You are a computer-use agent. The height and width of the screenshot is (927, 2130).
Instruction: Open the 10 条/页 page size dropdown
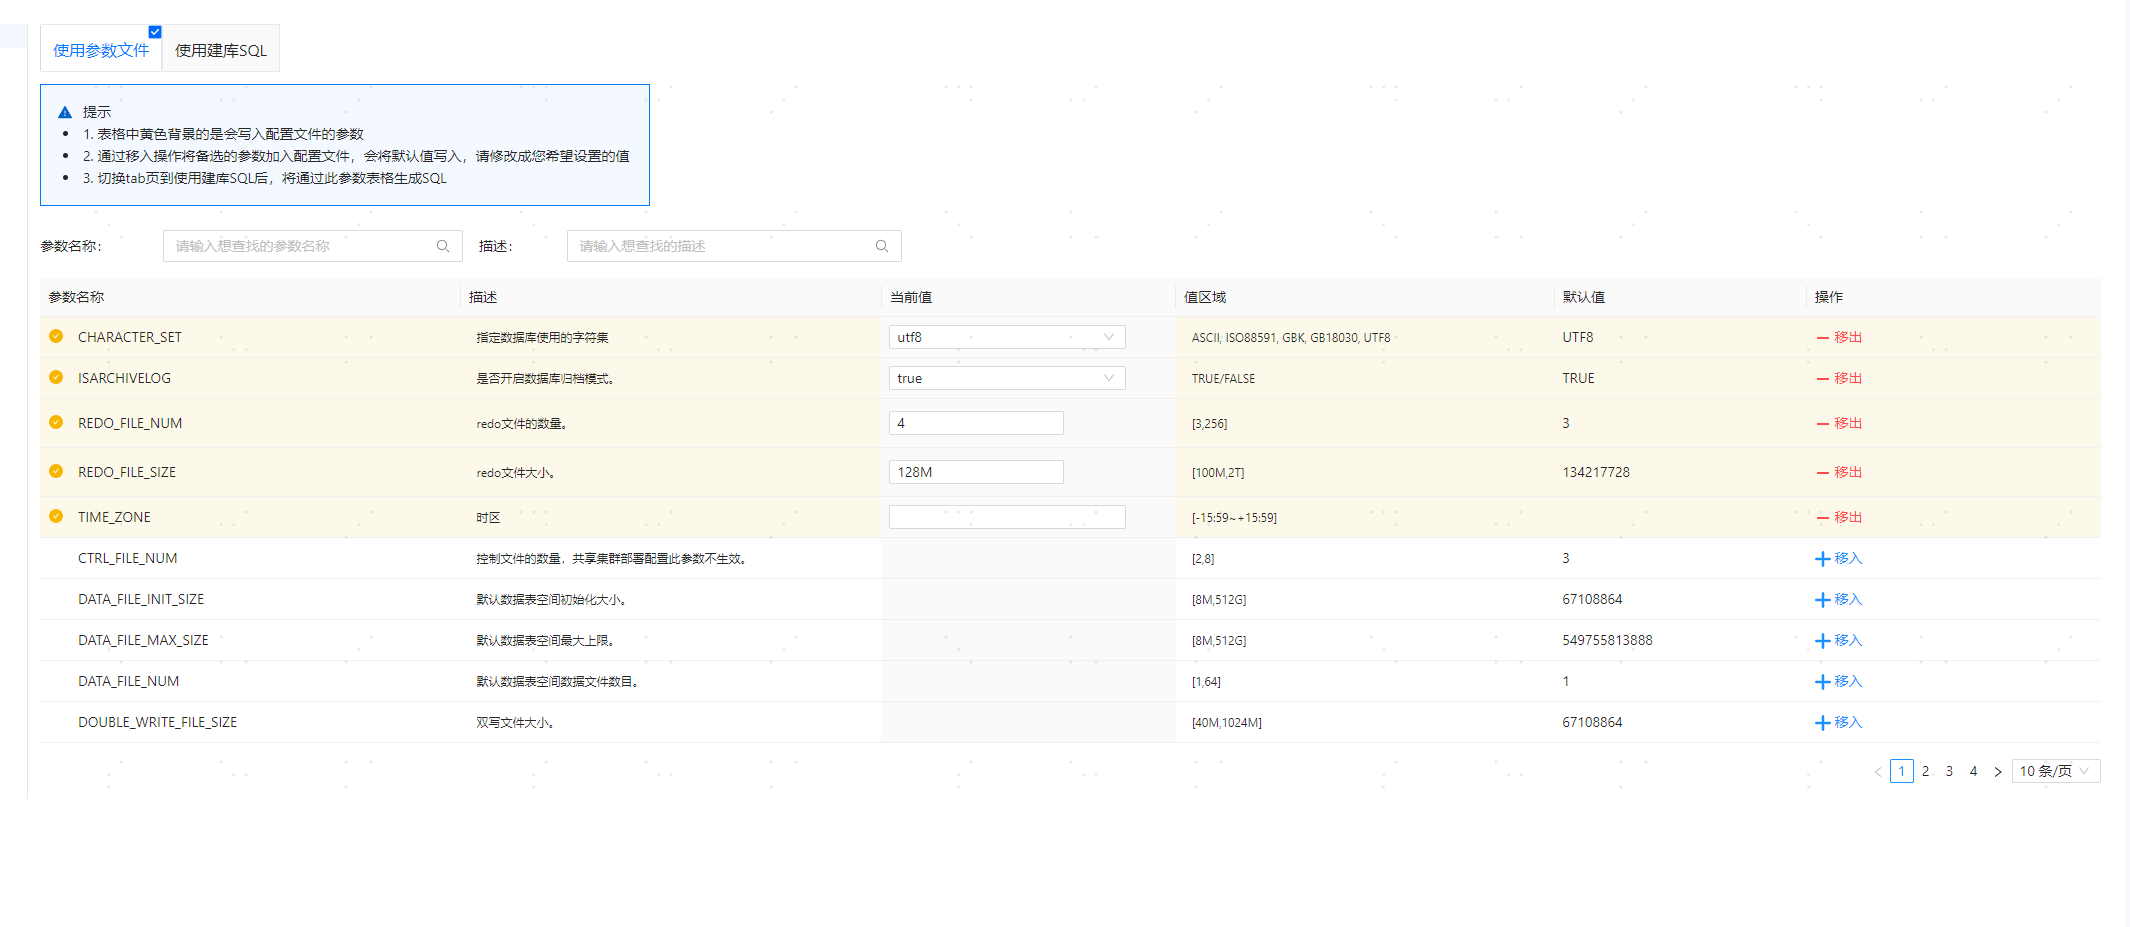coord(2054,771)
